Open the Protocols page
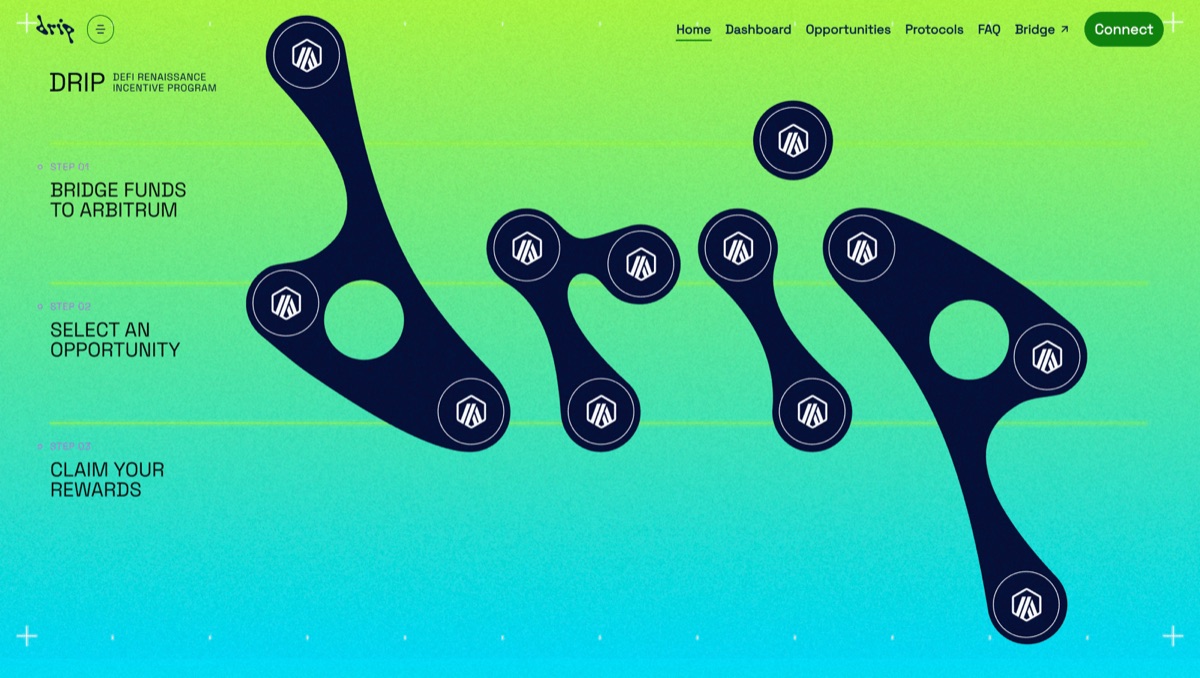This screenshot has height=678, width=1200. pyautogui.click(x=934, y=29)
